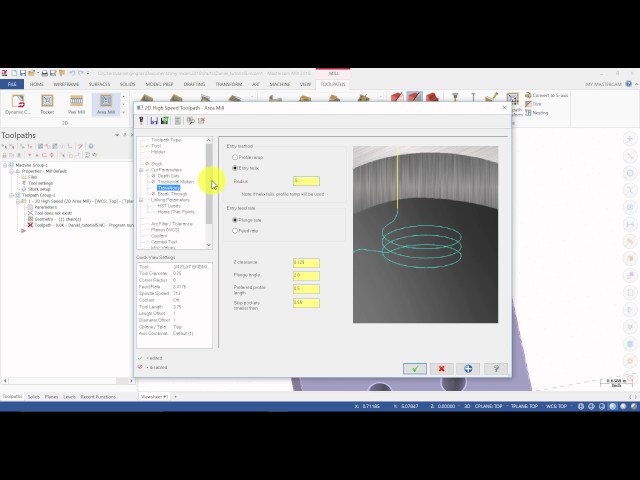The height and width of the screenshot is (480, 640).
Task: Switch to the WIREFRAME ribbon tab
Action: pyautogui.click(x=66, y=84)
